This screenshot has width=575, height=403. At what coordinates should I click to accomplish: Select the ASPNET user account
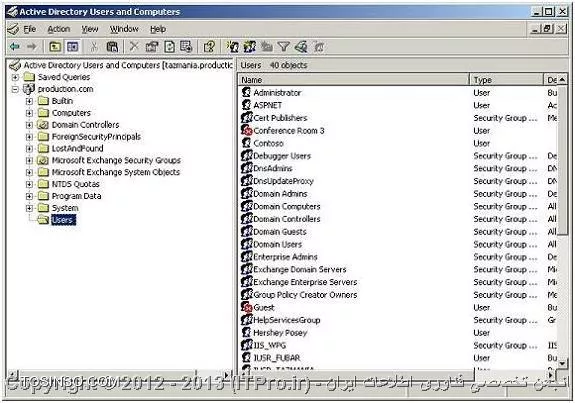click(x=267, y=105)
